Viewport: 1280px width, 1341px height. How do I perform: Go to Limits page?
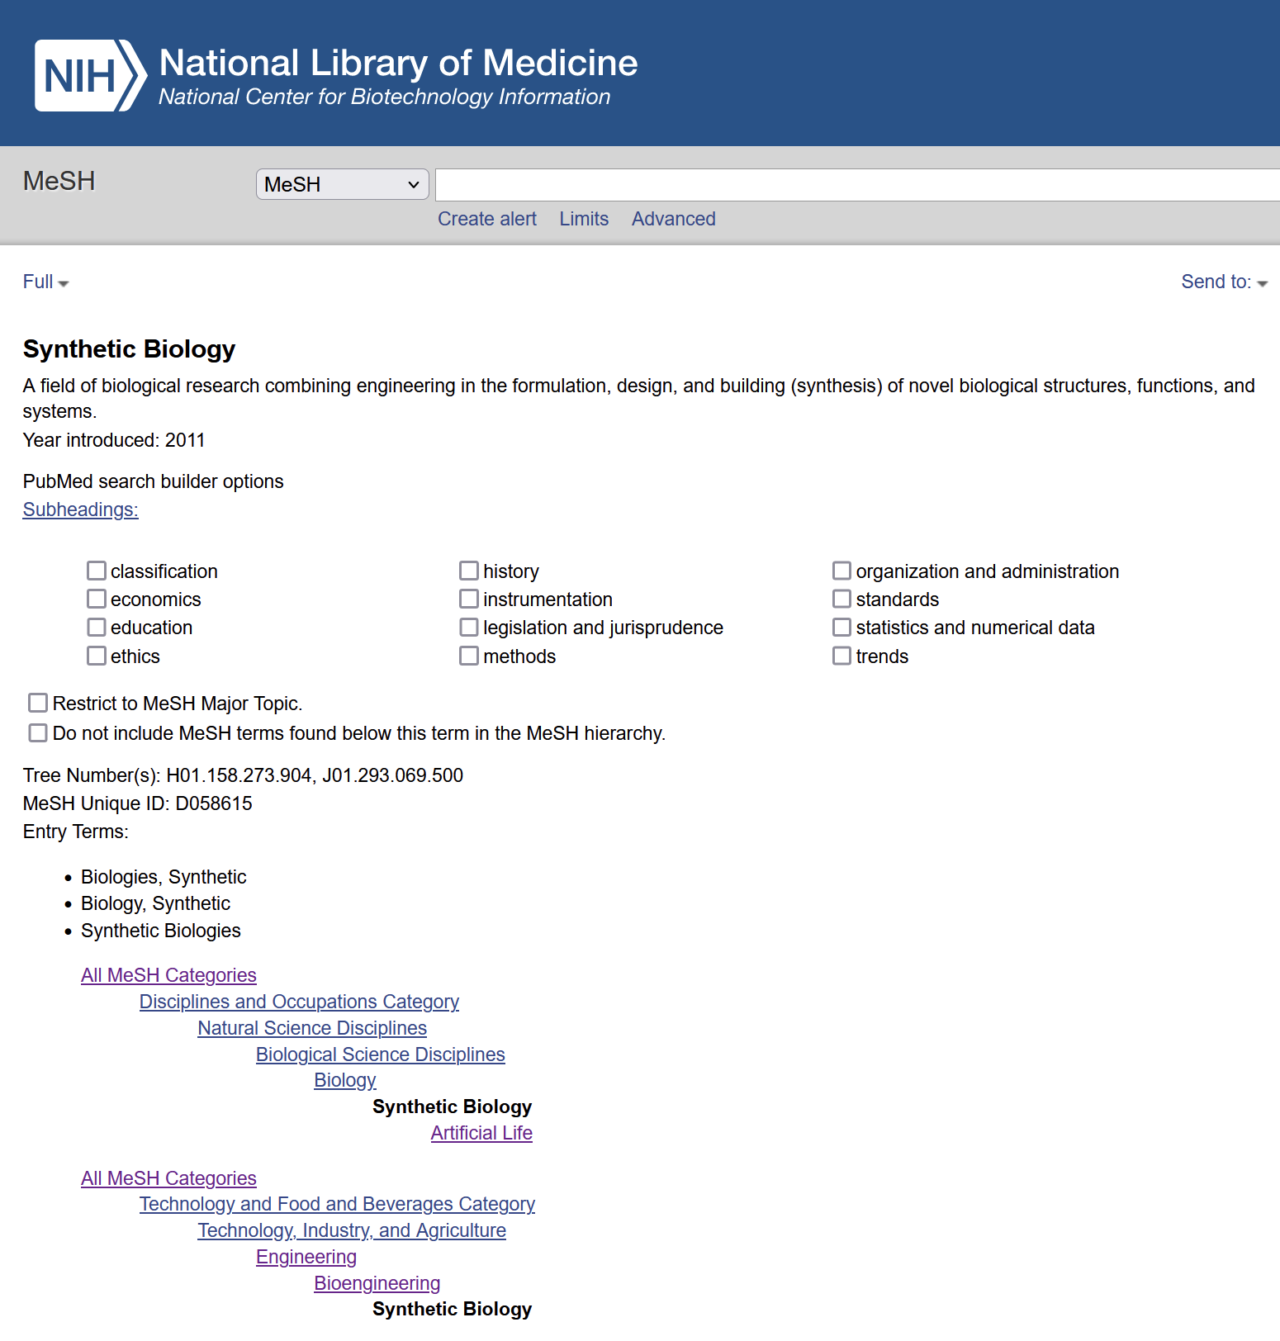click(584, 219)
